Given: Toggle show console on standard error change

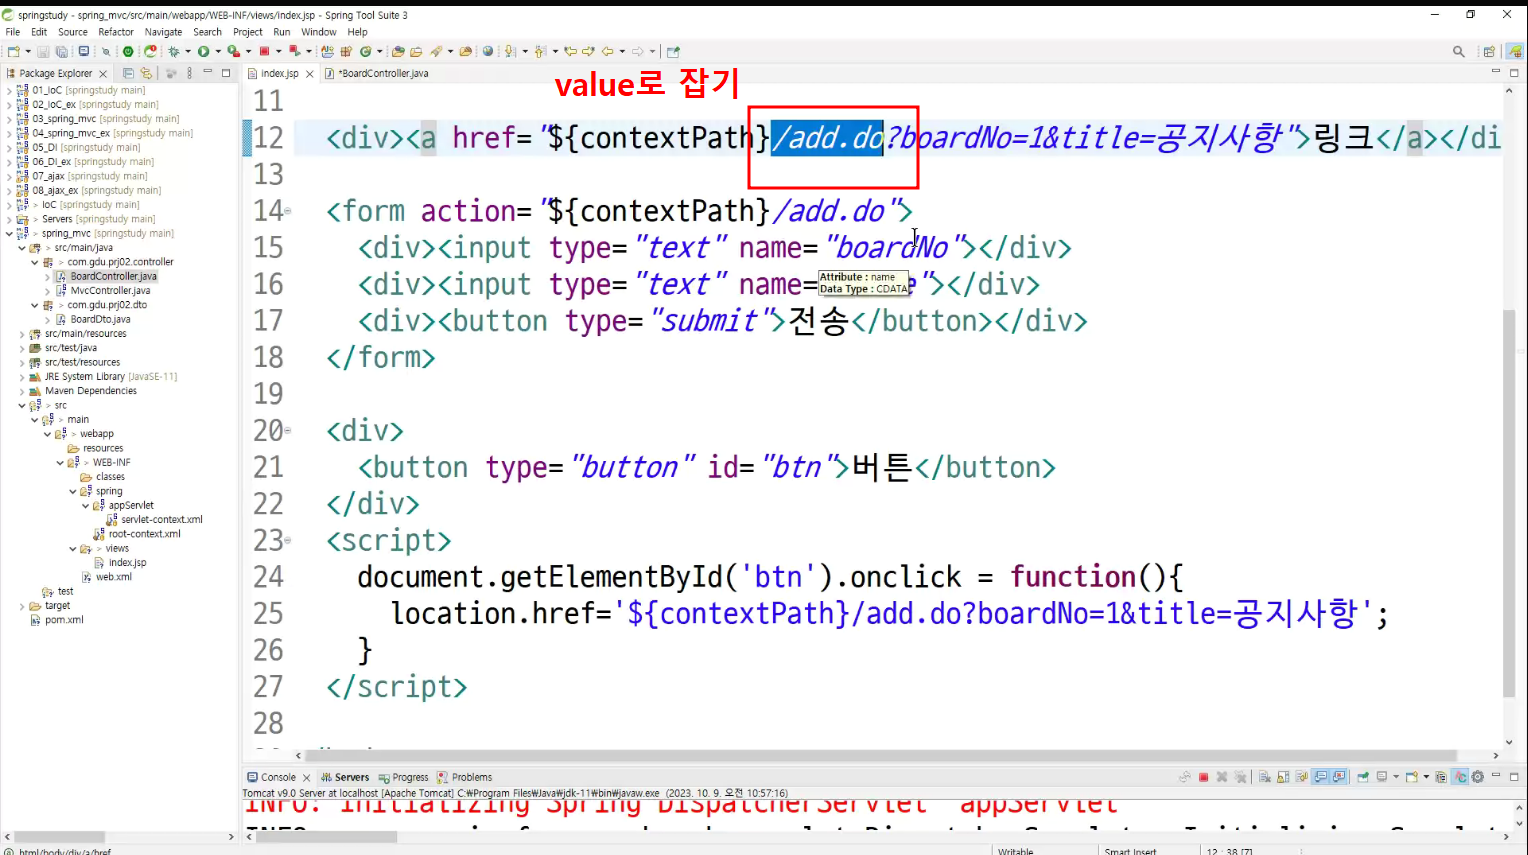Looking at the screenshot, I should pos(1340,777).
